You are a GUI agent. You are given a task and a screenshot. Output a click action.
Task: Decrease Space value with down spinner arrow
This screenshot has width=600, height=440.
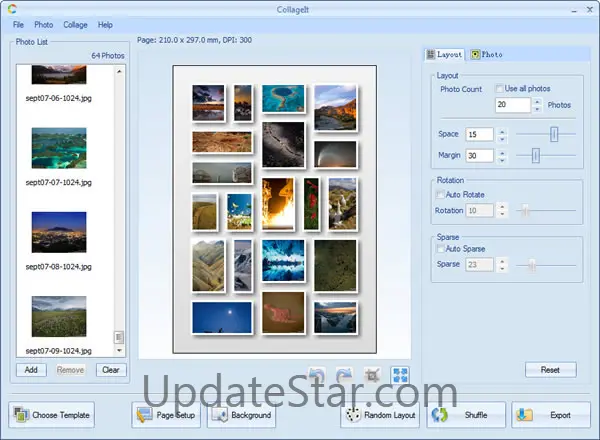(x=502, y=138)
